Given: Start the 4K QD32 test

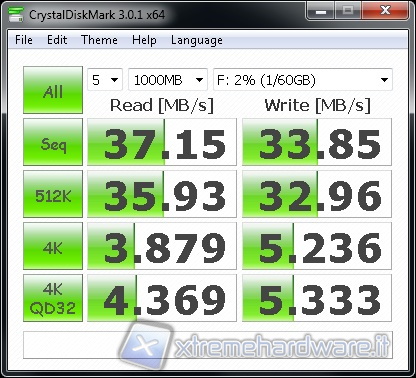Looking at the screenshot, I should (x=53, y=298).
